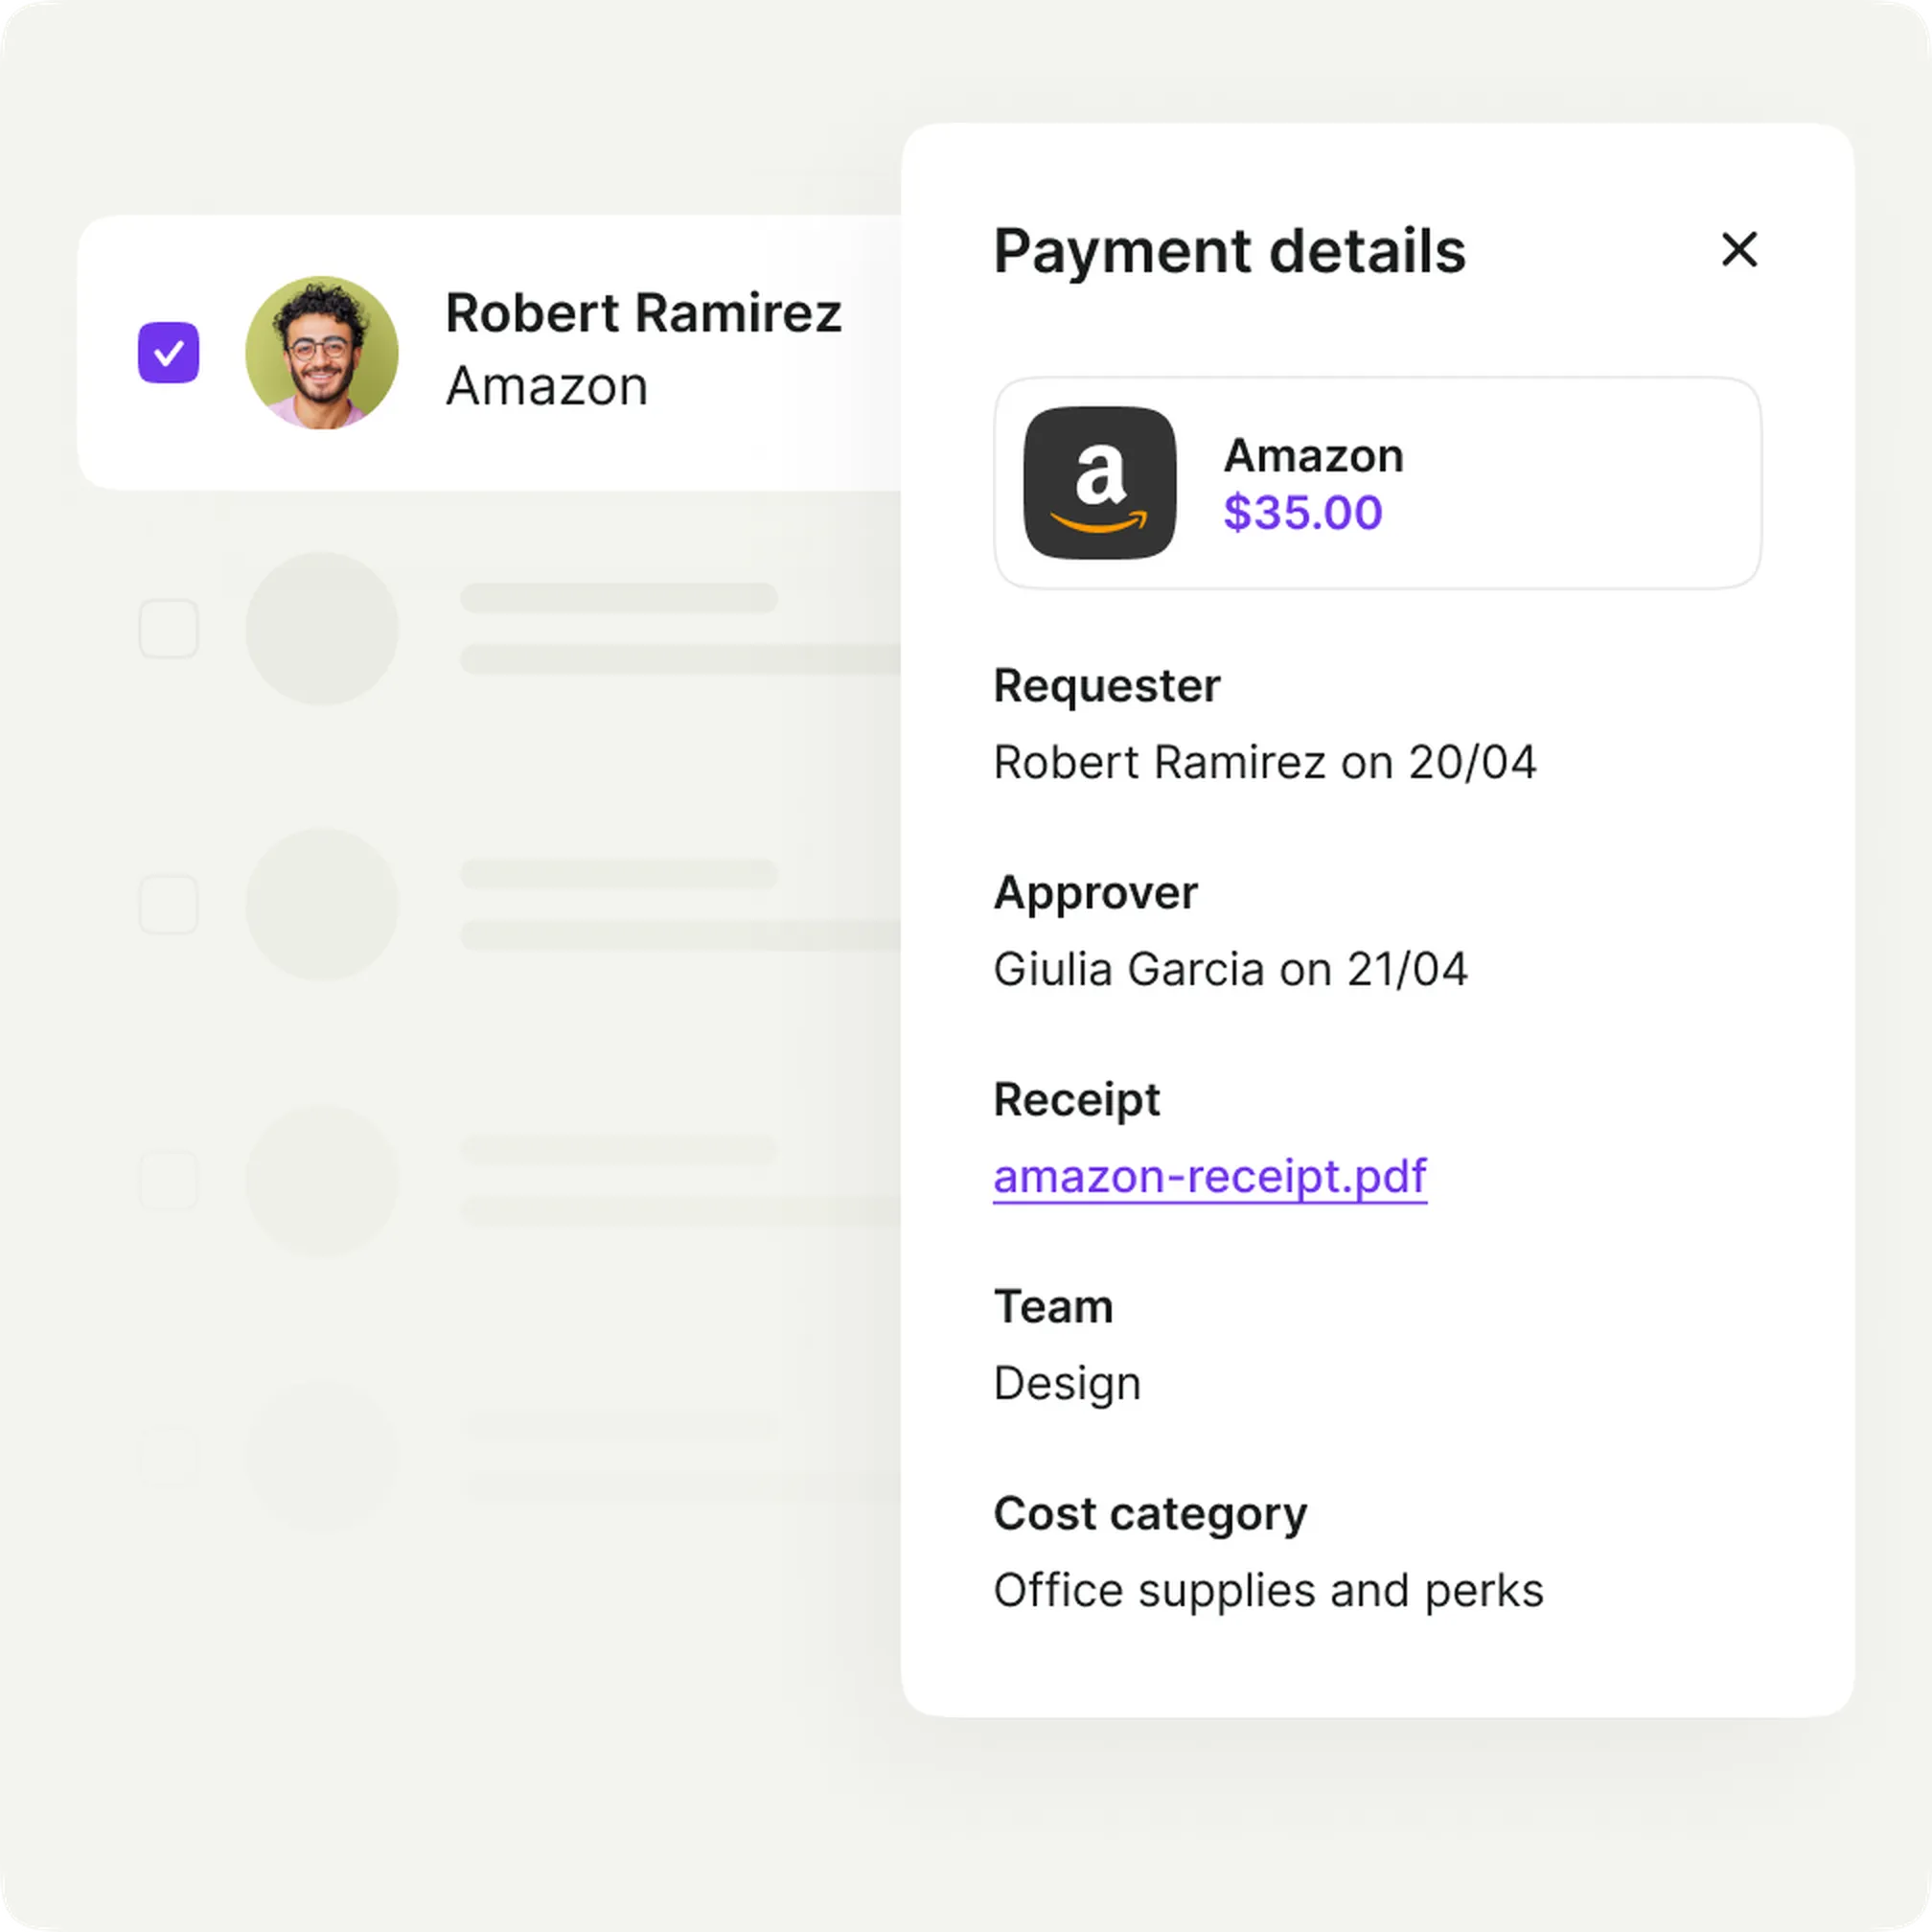Check the second empty placeholder checkbox
The height and width of the screenshot is (1932, 1932).
pyautogui.click(x=168, y=904)
